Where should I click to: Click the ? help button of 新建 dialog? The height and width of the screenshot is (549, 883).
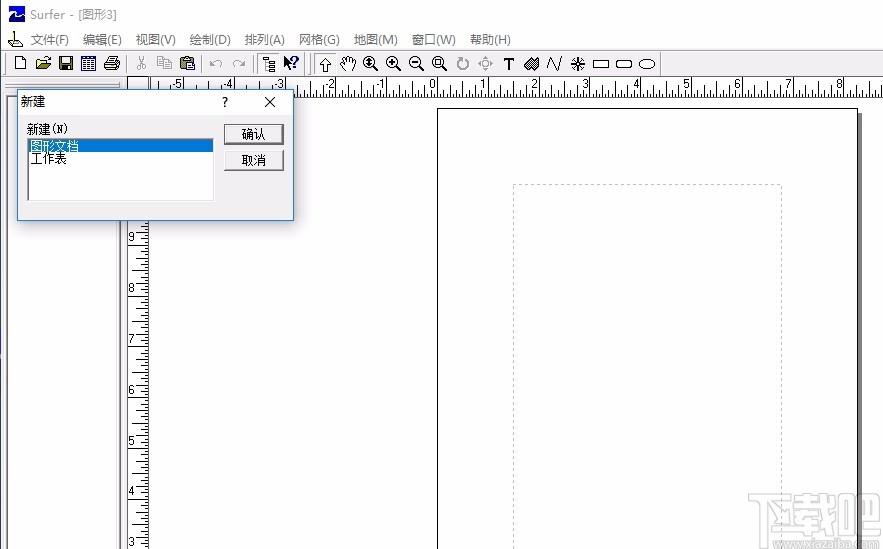tap(225, 102)
